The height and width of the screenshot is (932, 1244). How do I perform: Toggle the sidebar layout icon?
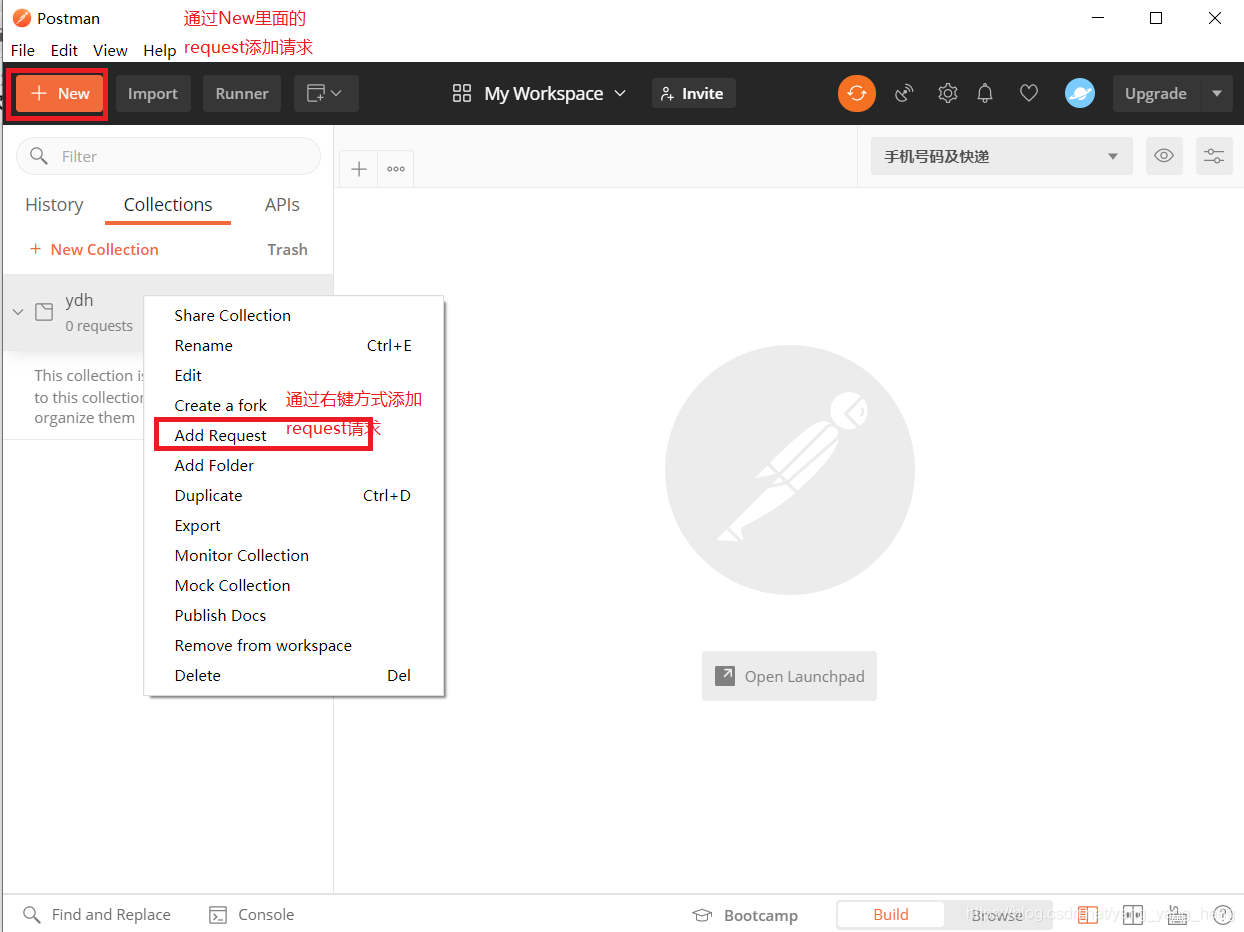1087,914
